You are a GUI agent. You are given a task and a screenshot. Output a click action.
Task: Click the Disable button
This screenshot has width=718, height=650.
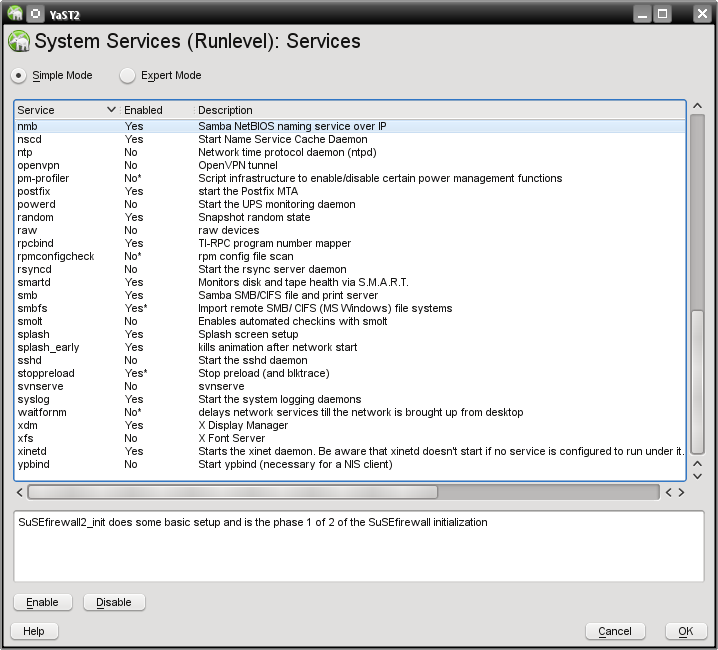114,602
